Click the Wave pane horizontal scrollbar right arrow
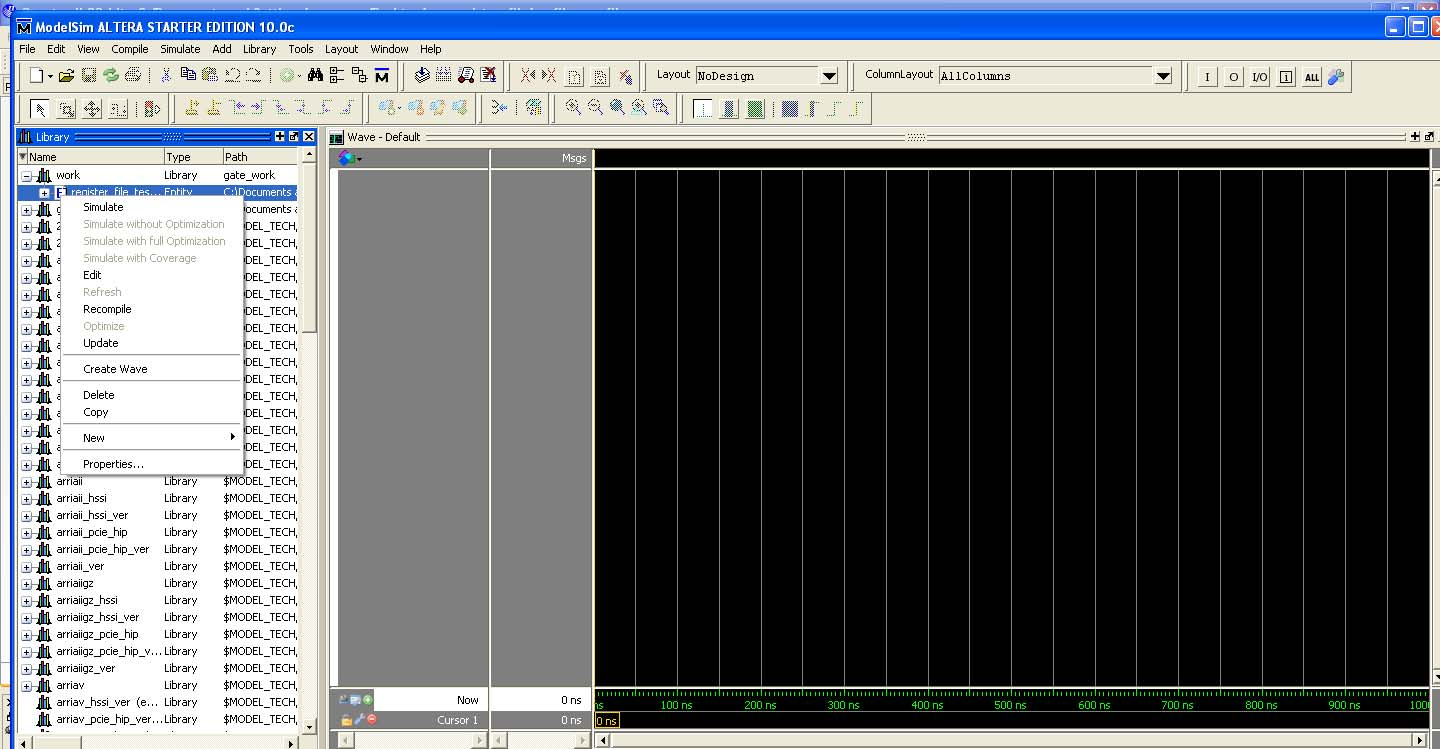Screen dimensions: 1440x749 1421,741
